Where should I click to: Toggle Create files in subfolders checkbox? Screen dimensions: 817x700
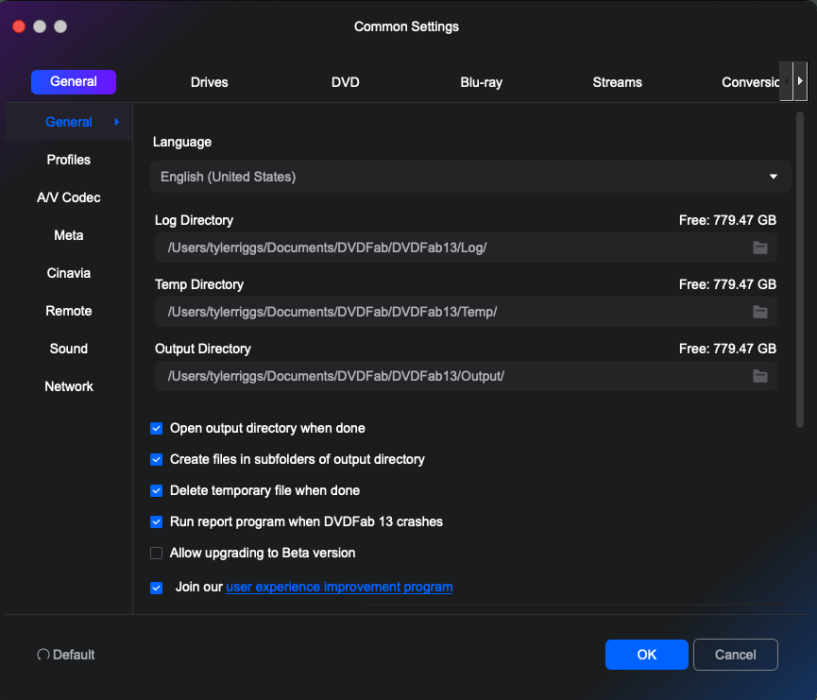[156, 459]
